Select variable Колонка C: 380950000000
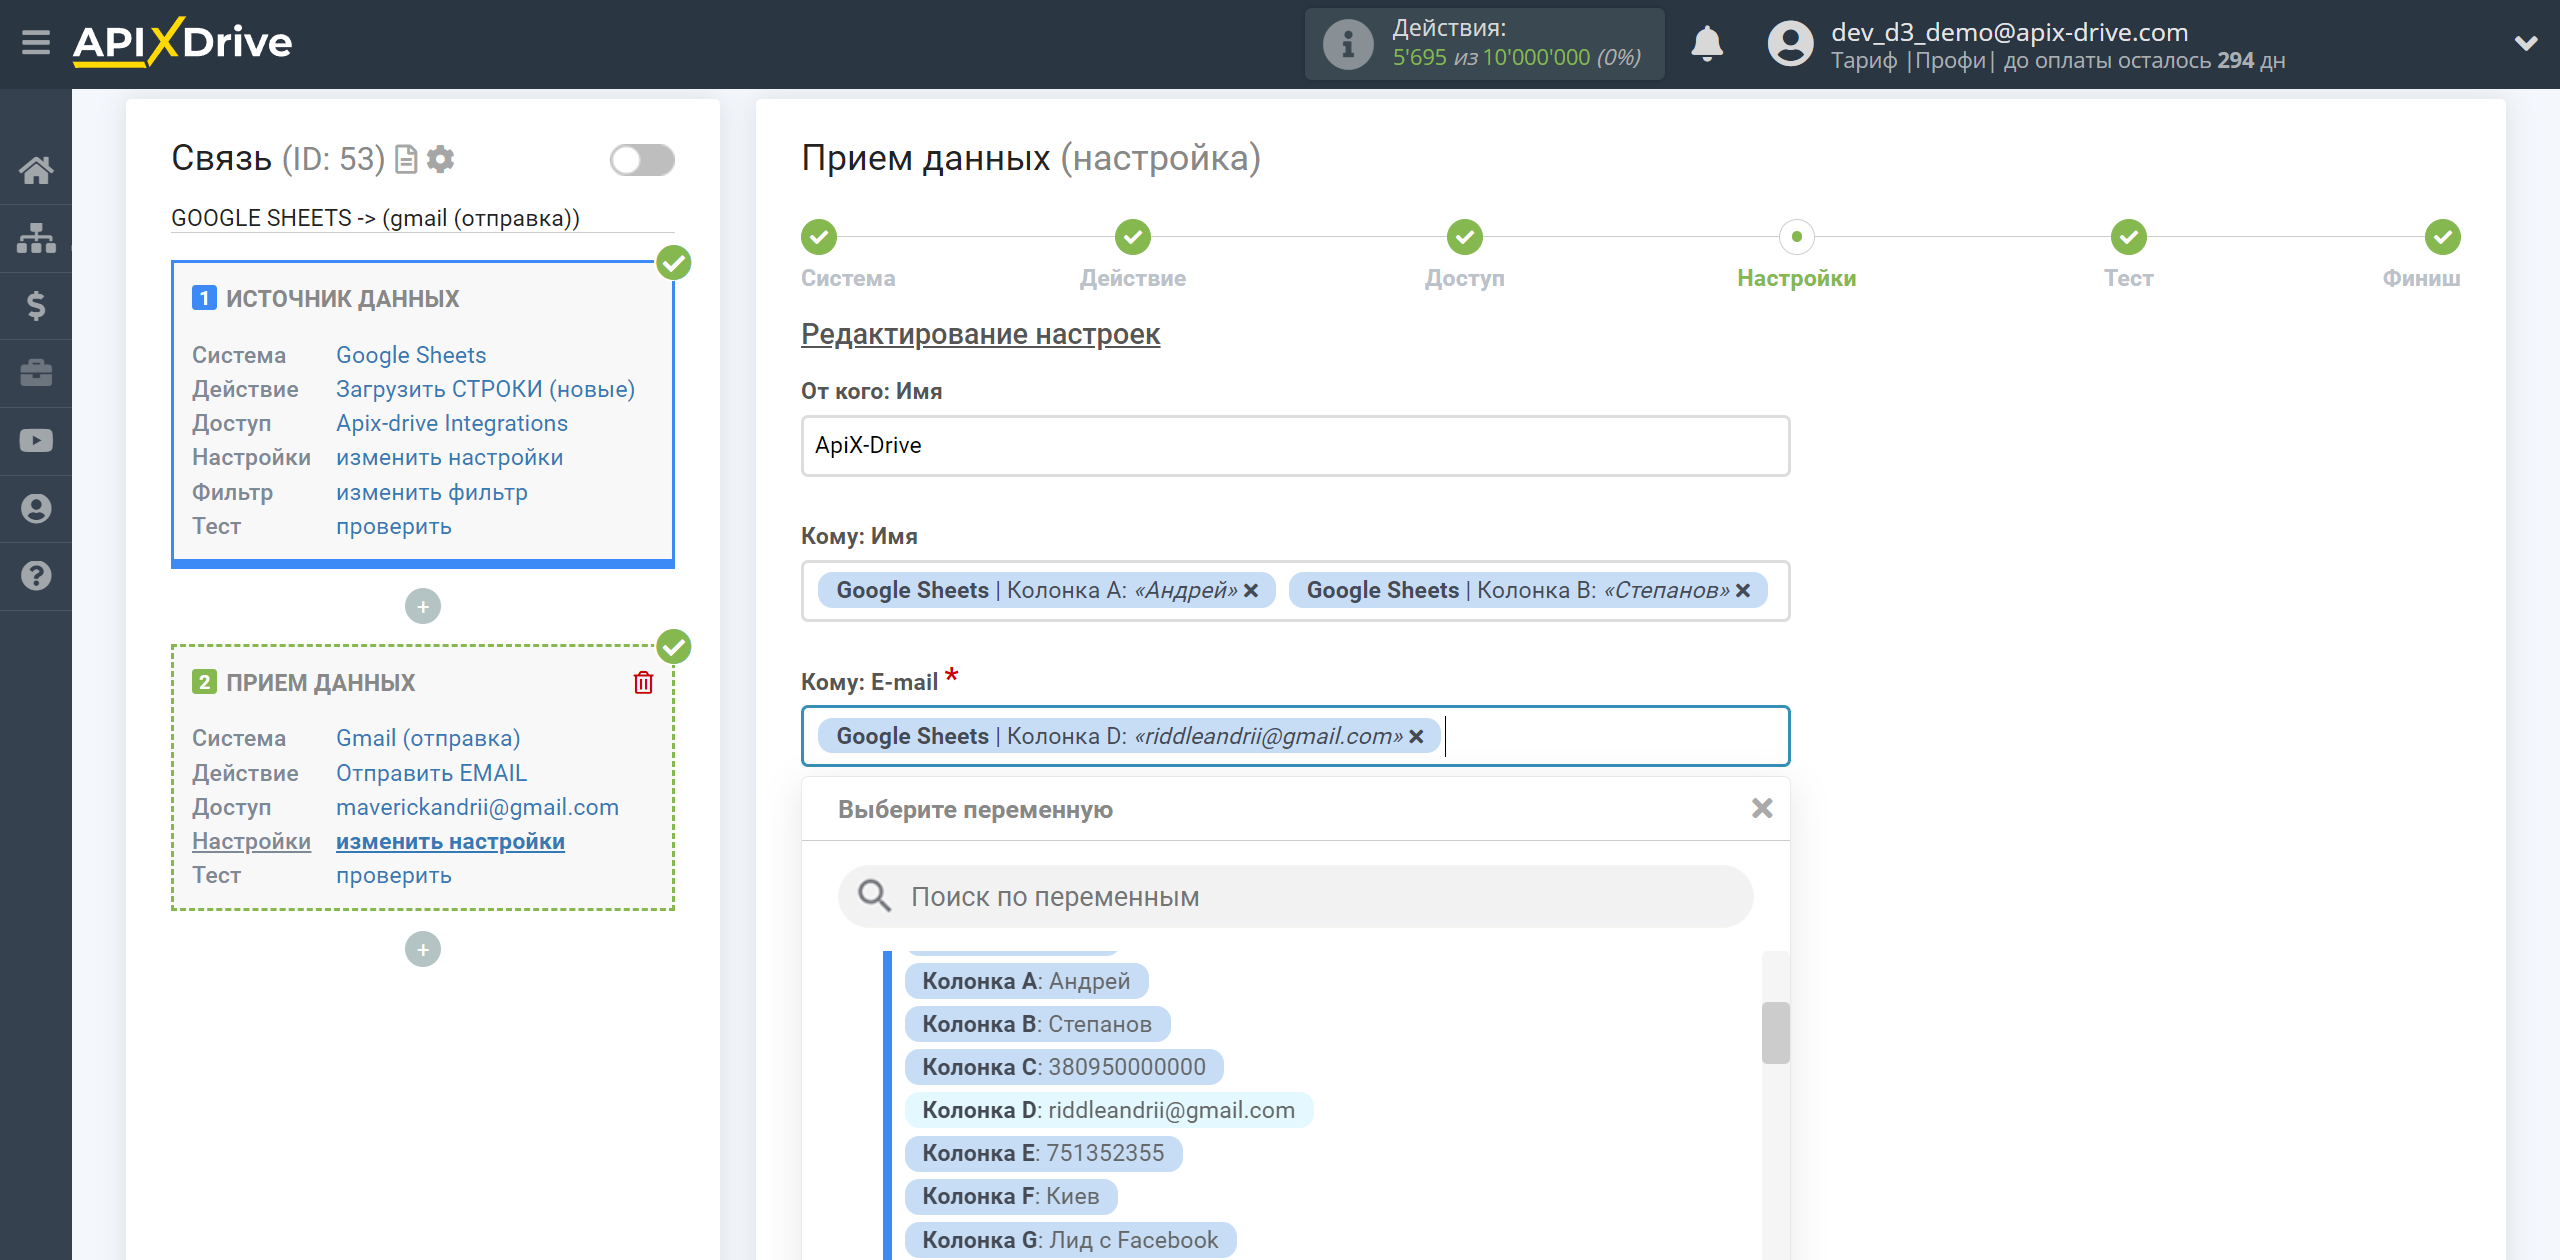Image resolution: width=2560 pixels, height=1260 pixels. pyautogui.click(x=1064, y=1067)
